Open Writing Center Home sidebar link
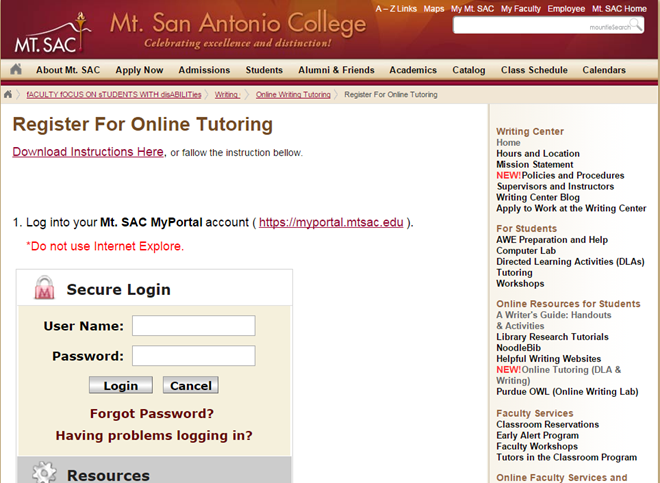The width and height of the screenshot is (660, 483). coord(508,142)
